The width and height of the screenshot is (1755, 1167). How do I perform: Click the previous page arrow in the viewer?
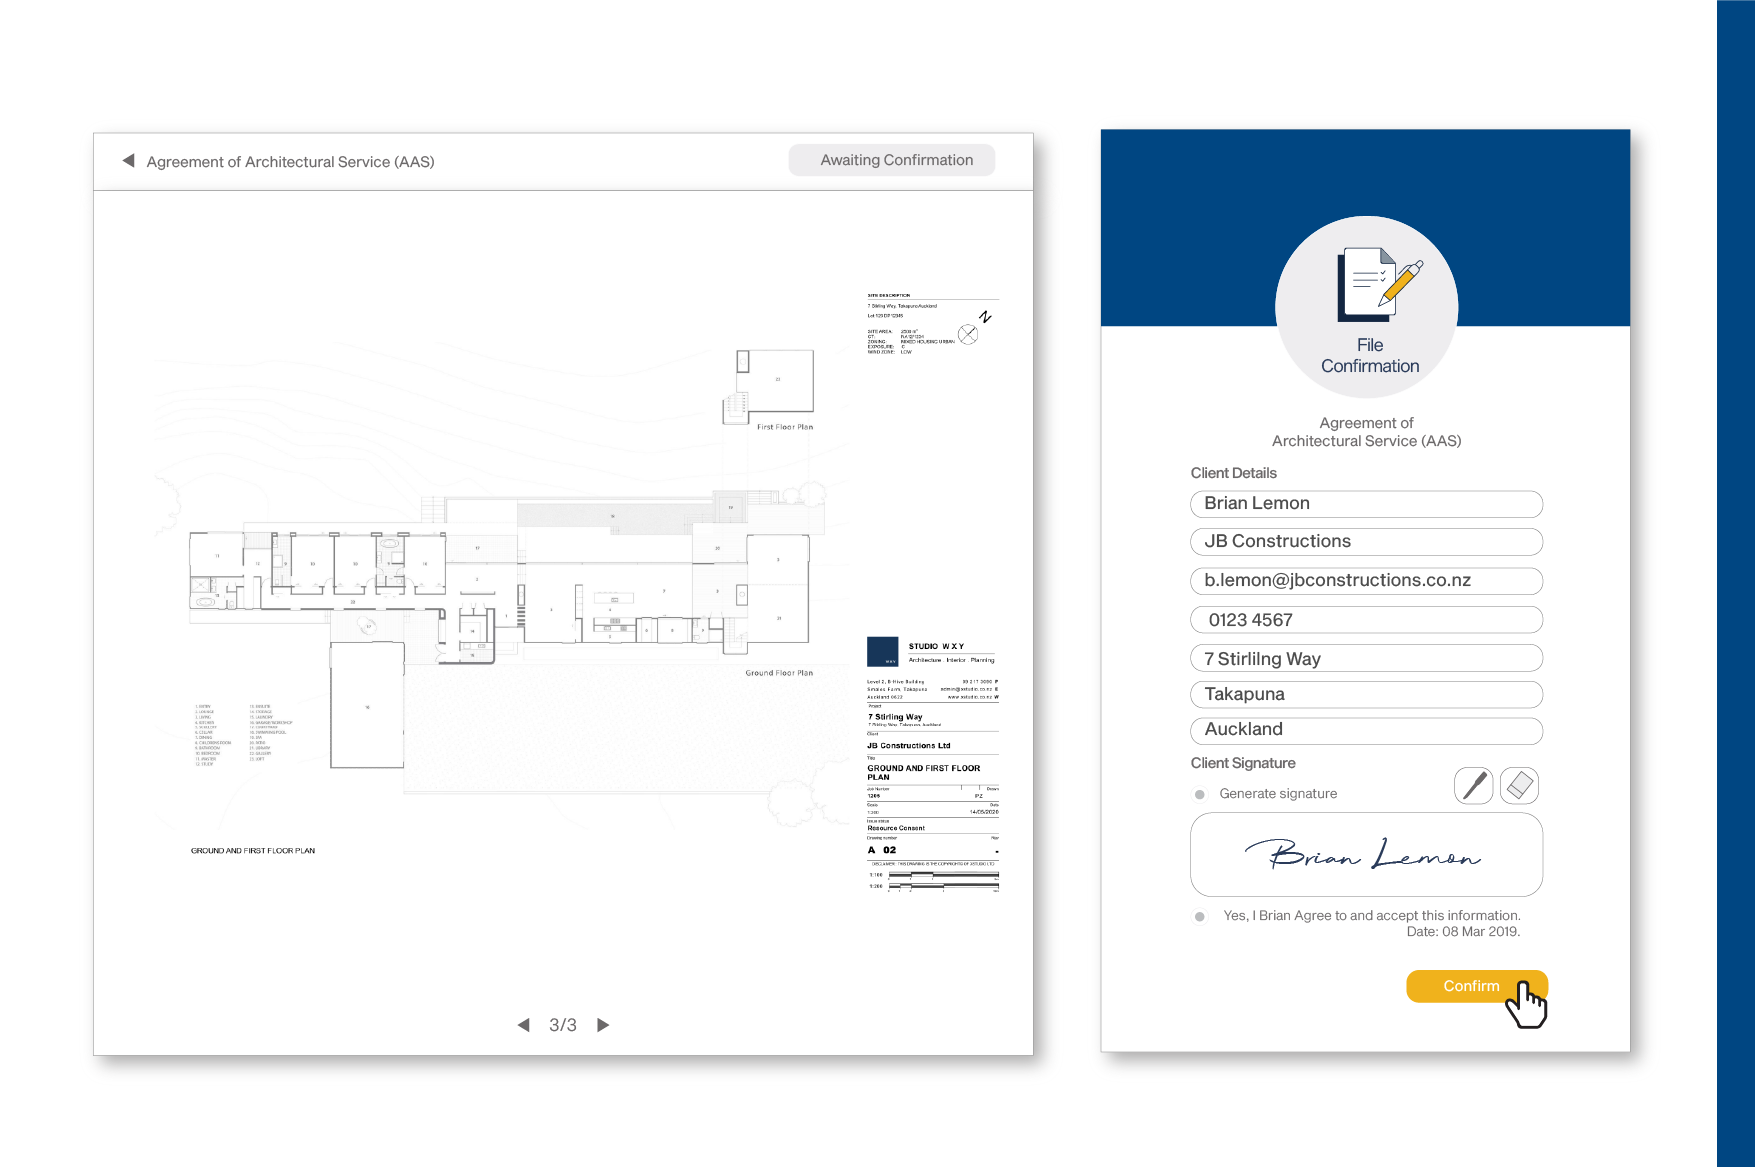tap(523, 1024)
